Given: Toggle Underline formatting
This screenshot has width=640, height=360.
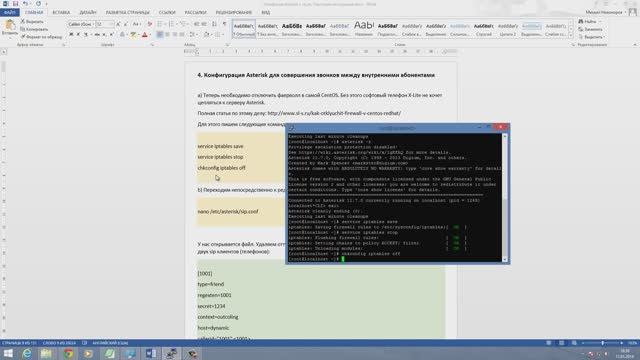Looking at the screenshot, I should (86, 35).
